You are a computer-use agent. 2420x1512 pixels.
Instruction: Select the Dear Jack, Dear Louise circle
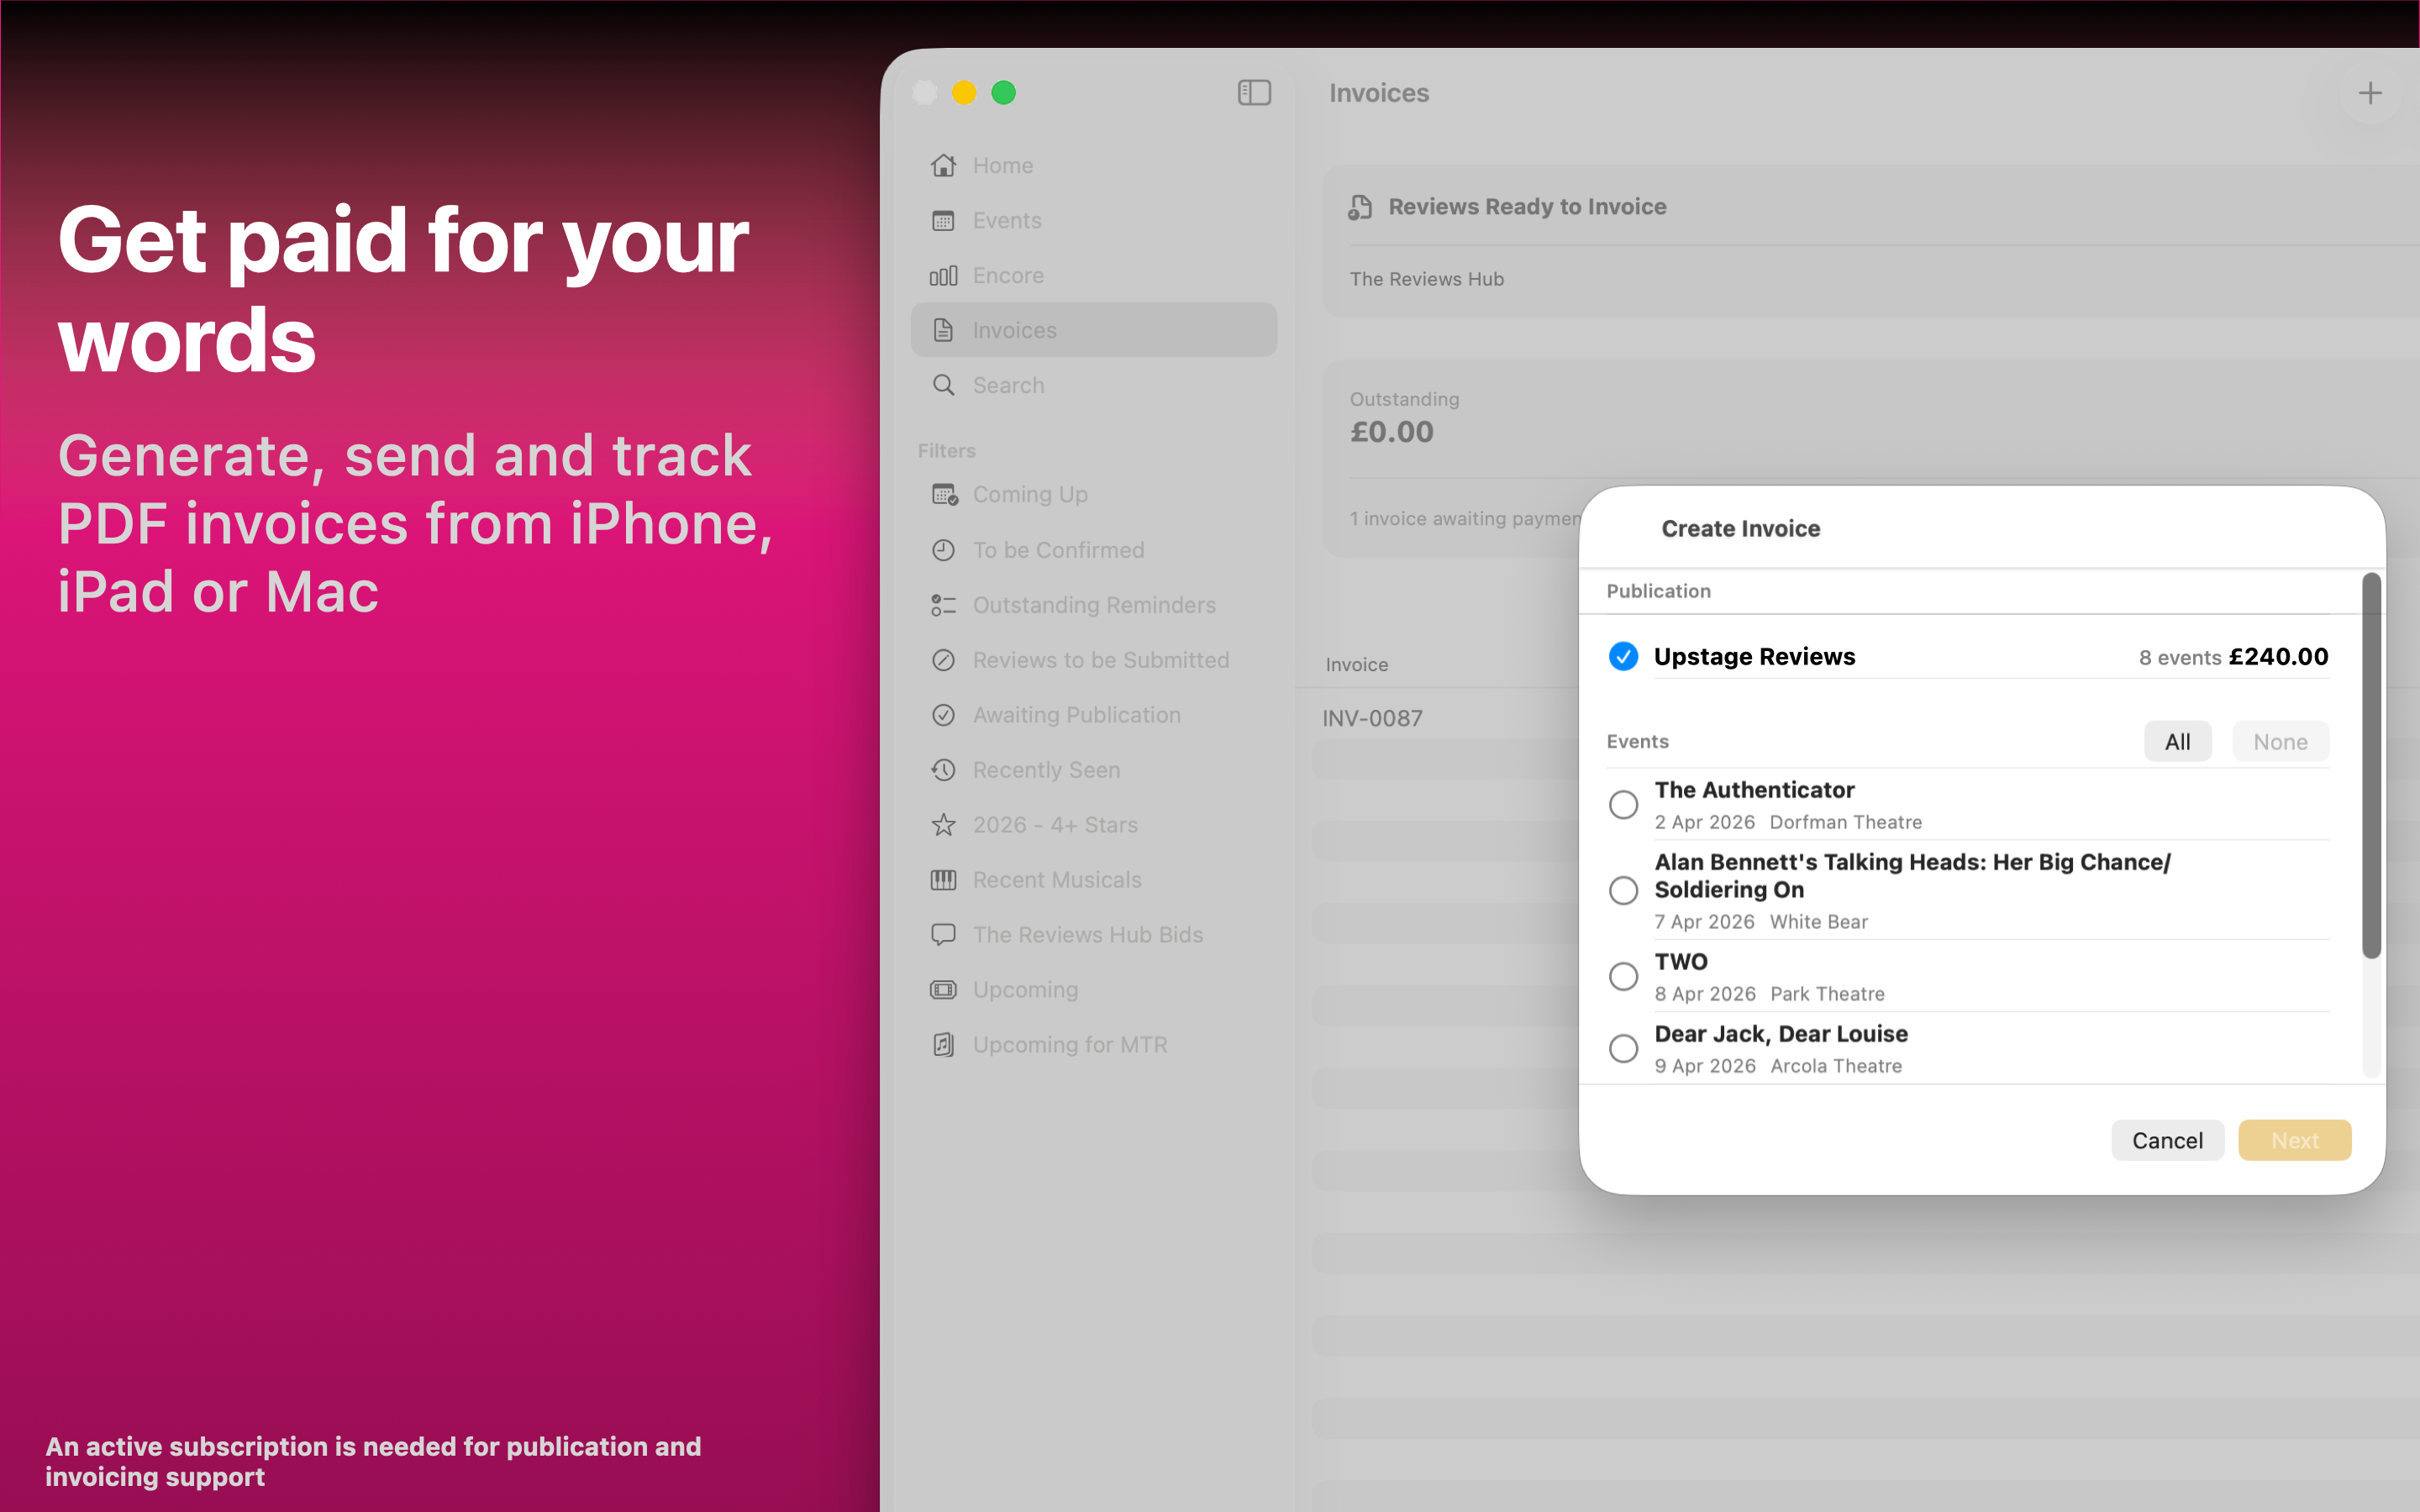1623,1049
